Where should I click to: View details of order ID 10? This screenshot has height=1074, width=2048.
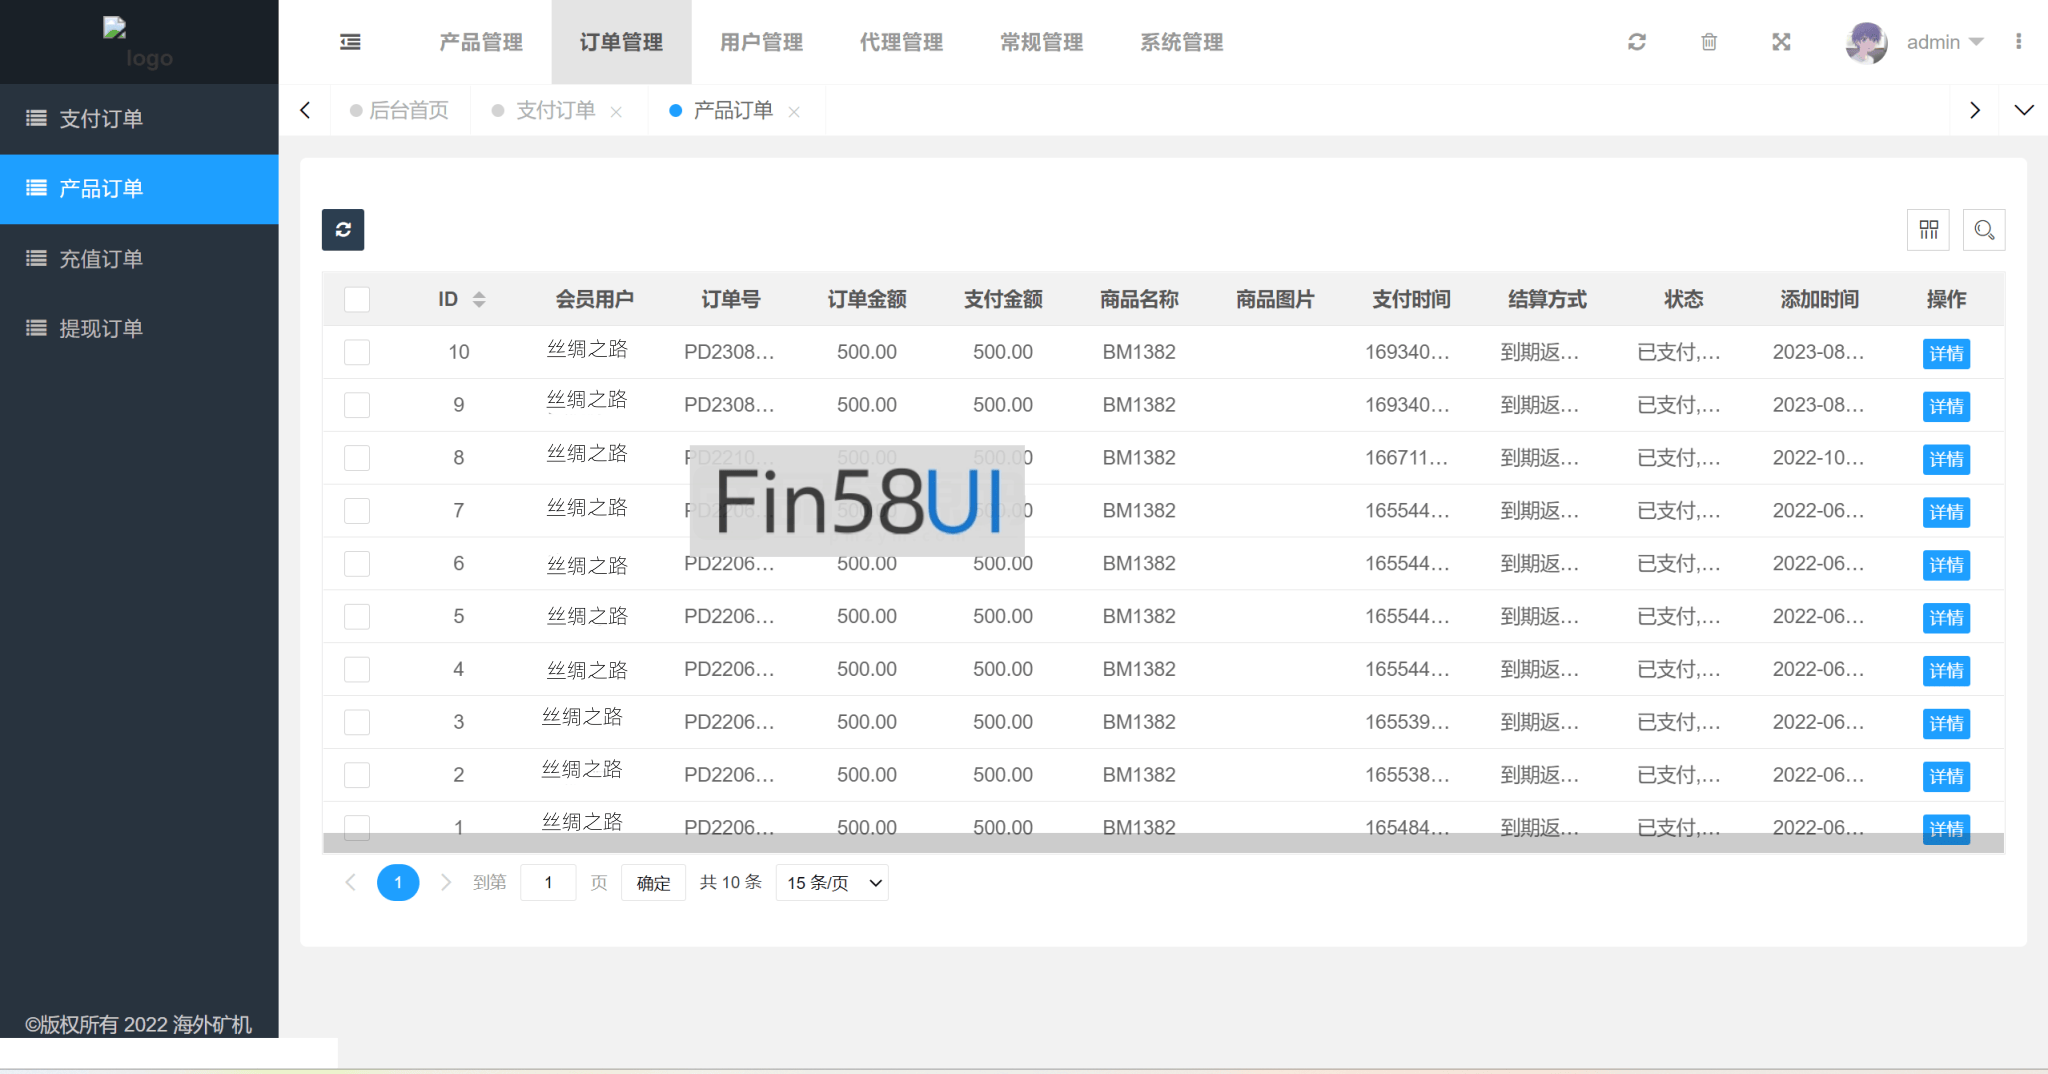(x=1946, y=353)
